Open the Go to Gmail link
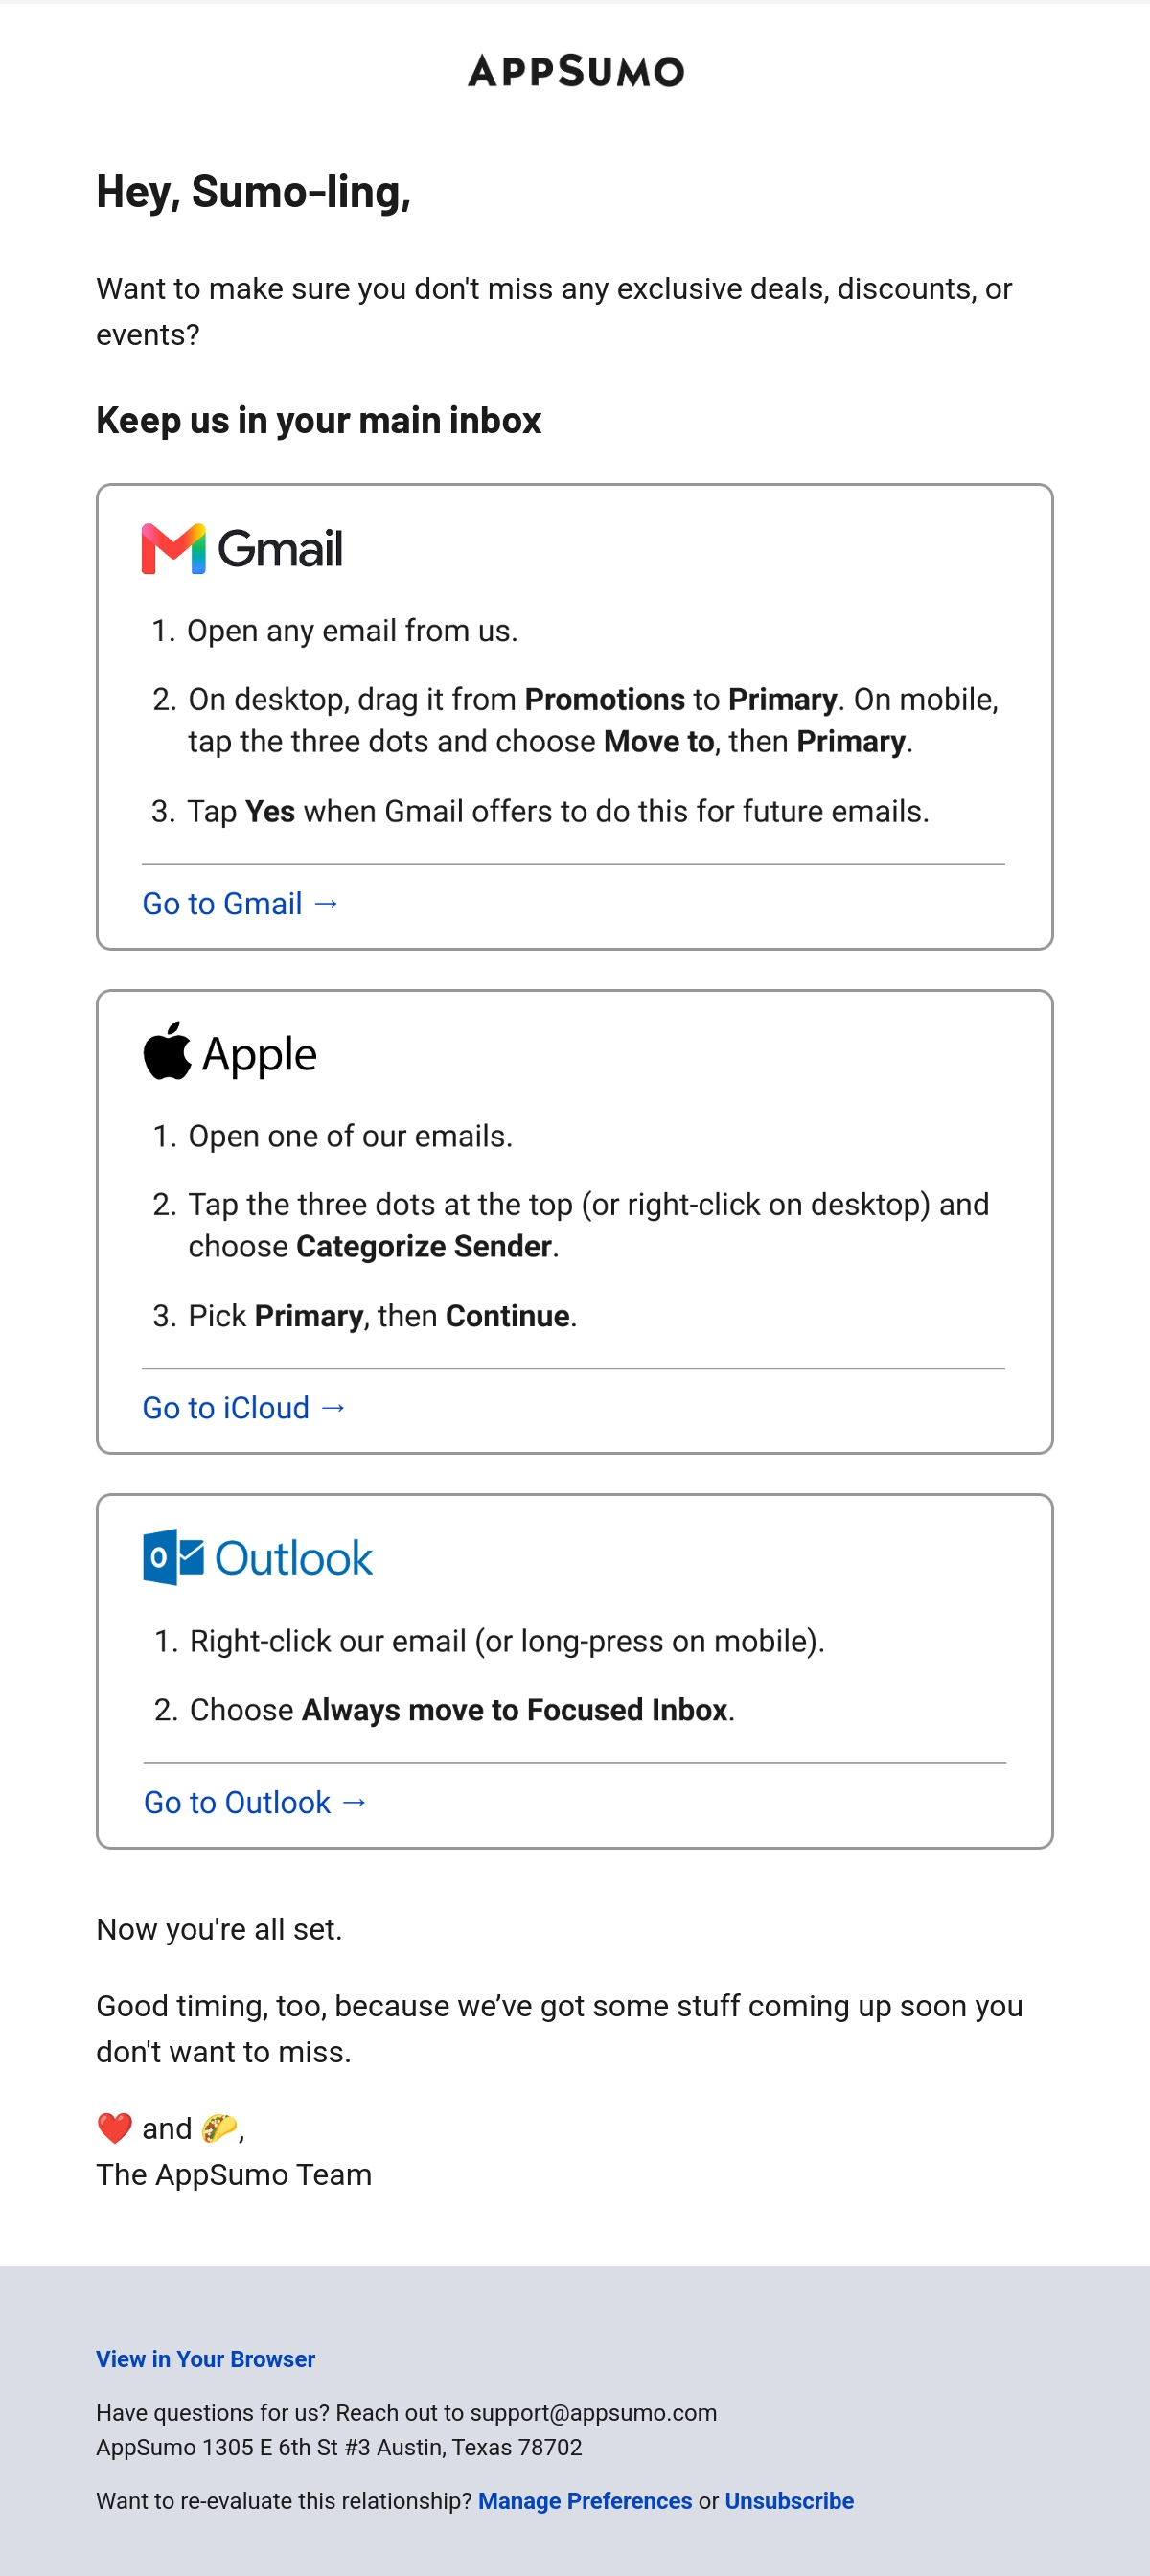1150x2576 pixels. click(241, 903)
